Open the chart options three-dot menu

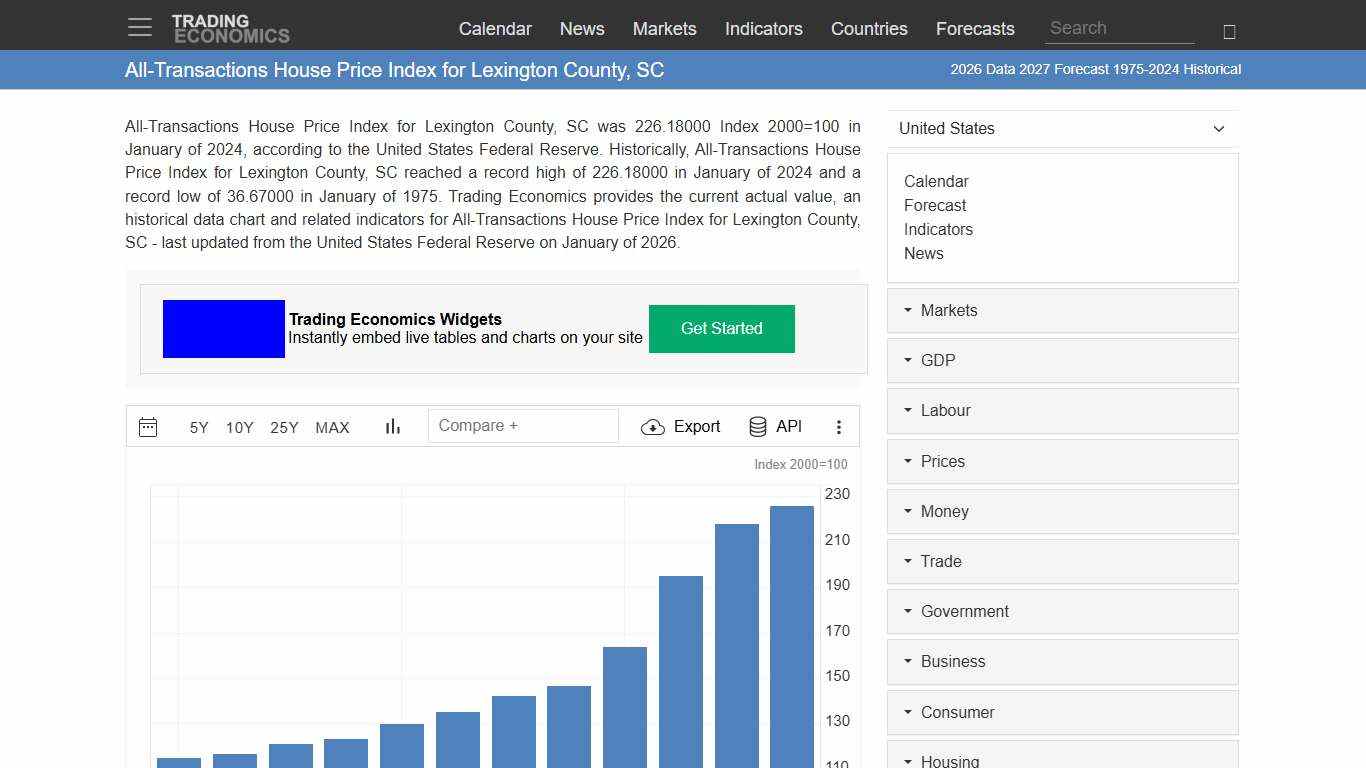(x=839, y=426)
